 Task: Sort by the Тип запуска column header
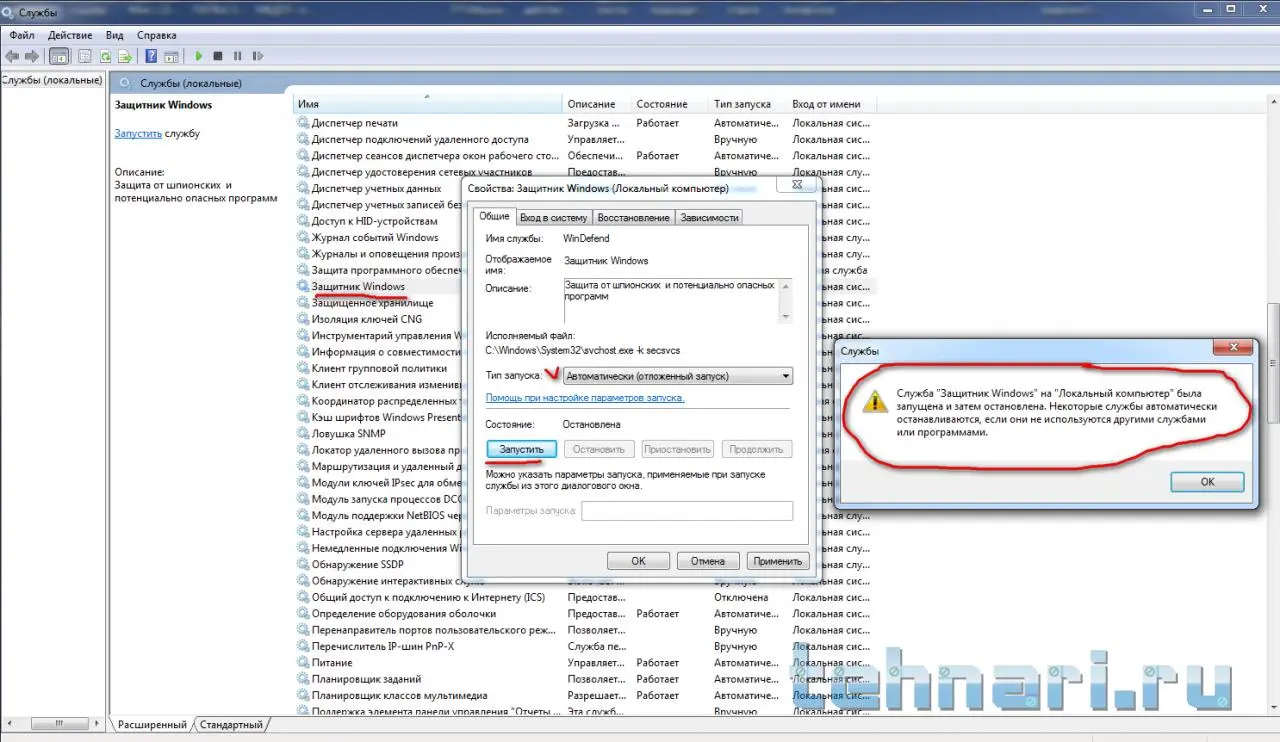[748, 104]
